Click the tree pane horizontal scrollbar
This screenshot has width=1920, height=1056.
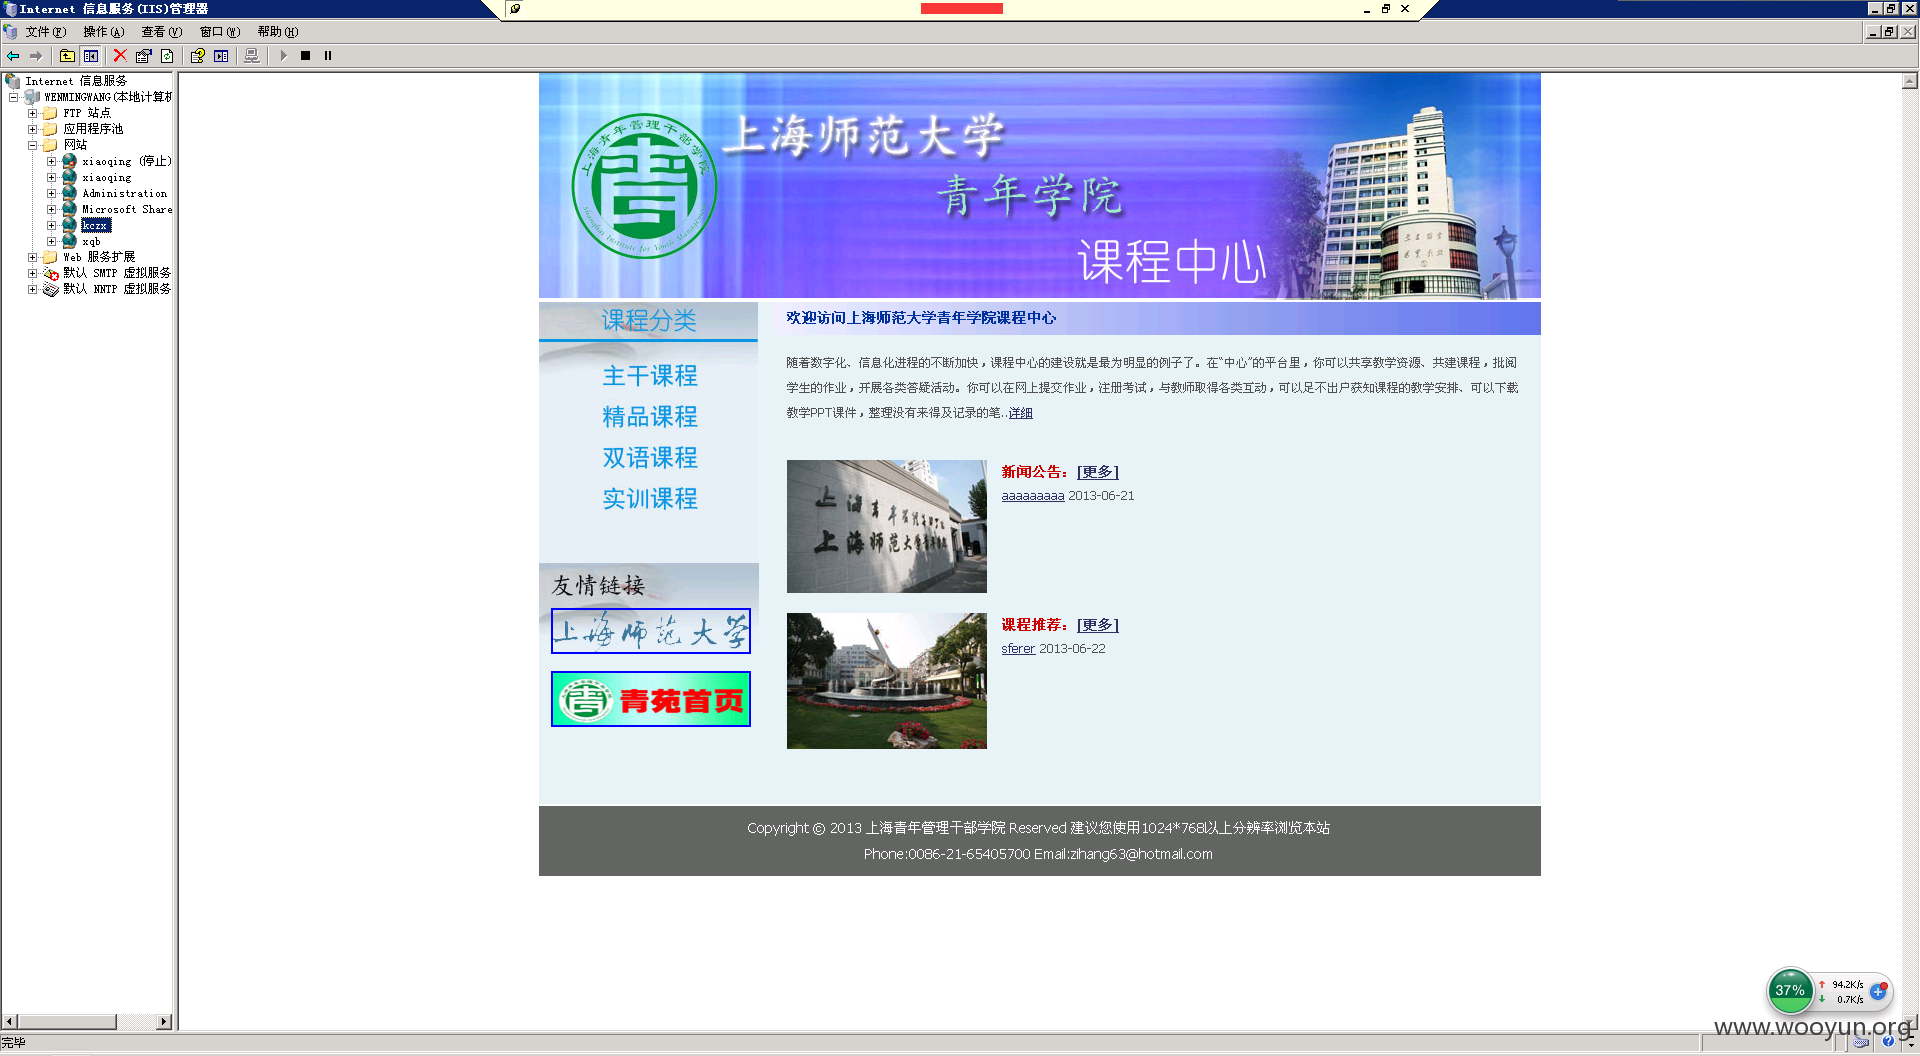87,1022
